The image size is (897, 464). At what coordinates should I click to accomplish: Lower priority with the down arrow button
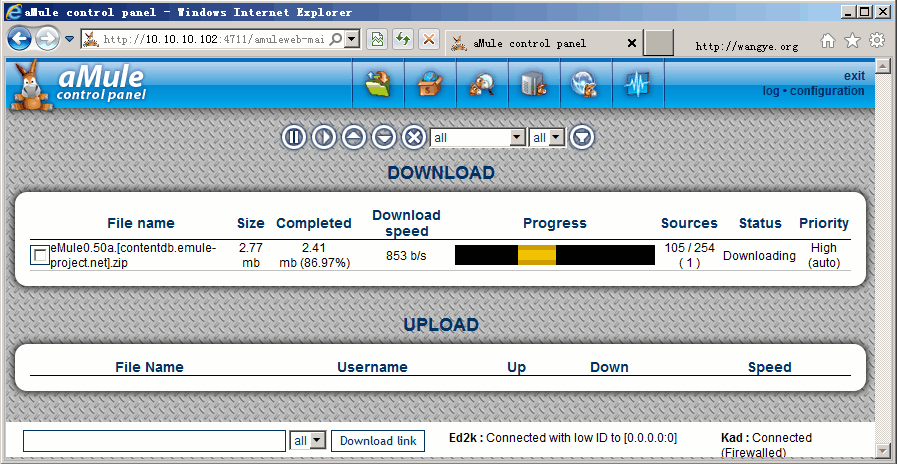(x=383, y=138)
